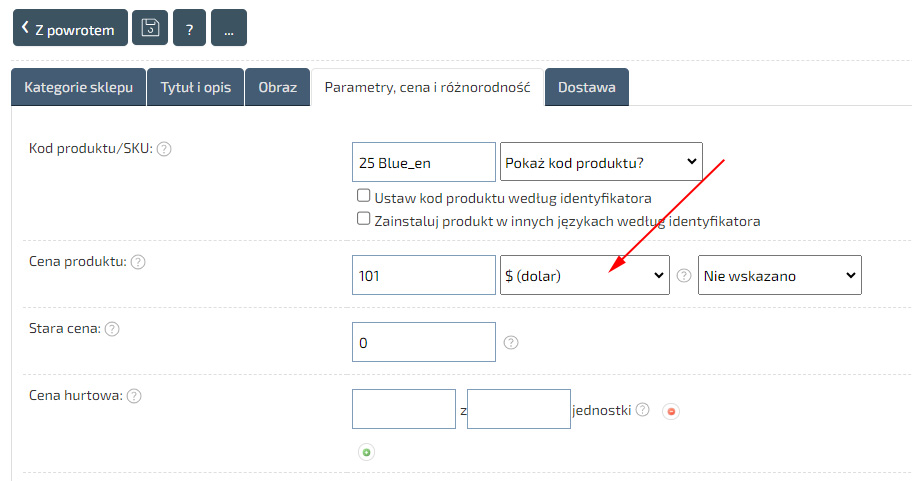The width and height of the screenshot is (912, 481).
Task: Select the Tytuł i opis tab
Action: pyautogui.click(x=196, y=87)
